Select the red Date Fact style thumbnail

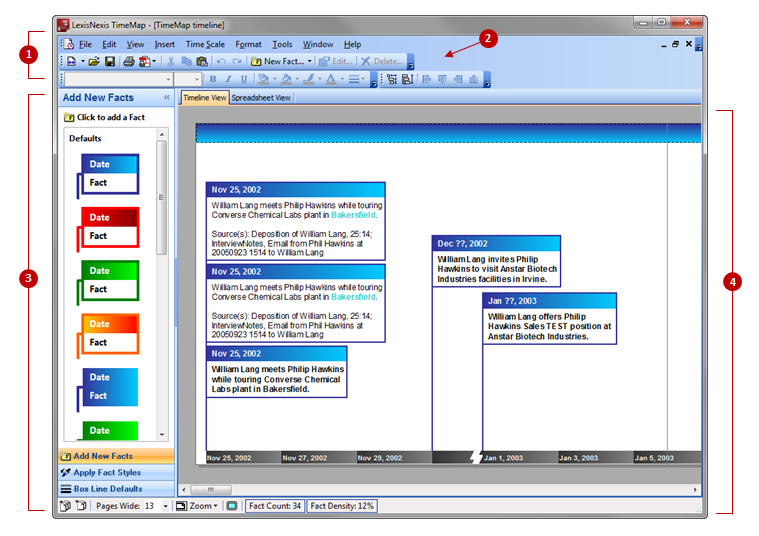tap(108, 230)
